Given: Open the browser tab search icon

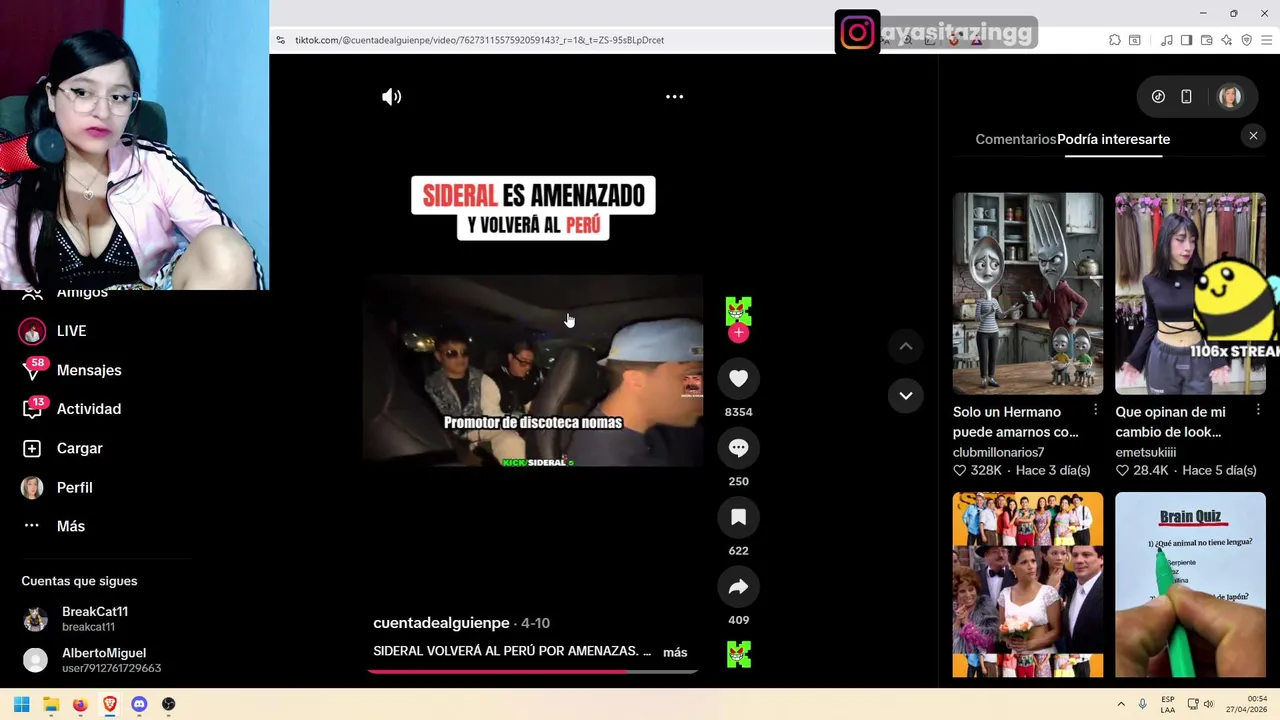Looking at the screenshot, I should point(1135,40).
